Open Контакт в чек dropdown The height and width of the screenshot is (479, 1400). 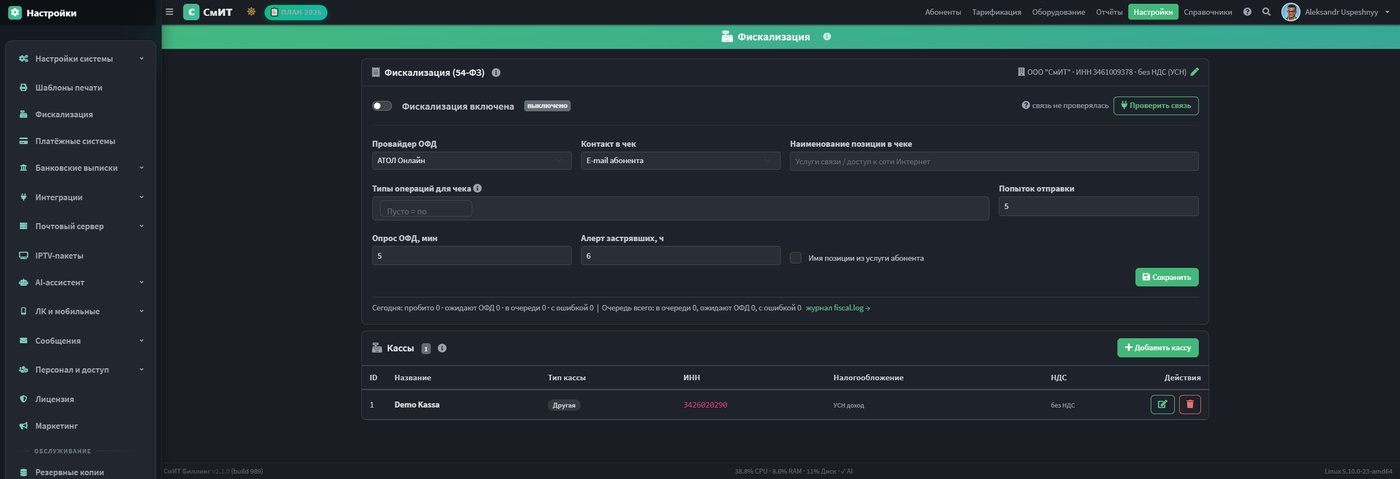tap(680, 160)
